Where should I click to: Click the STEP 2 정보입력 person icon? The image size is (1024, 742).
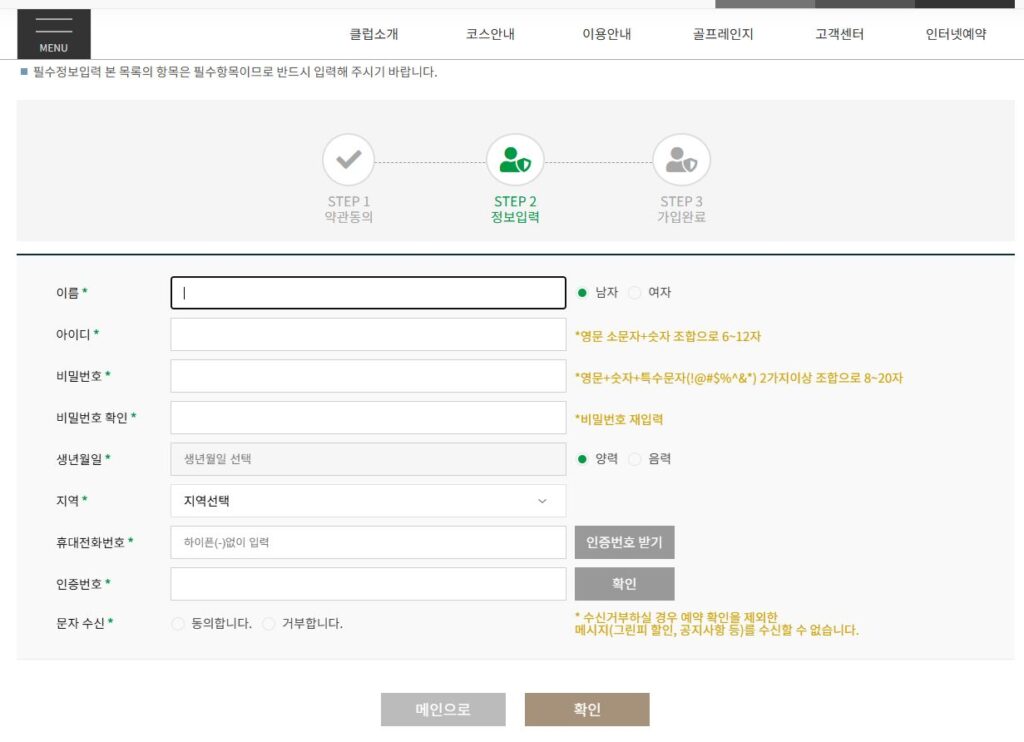point(514,160)
